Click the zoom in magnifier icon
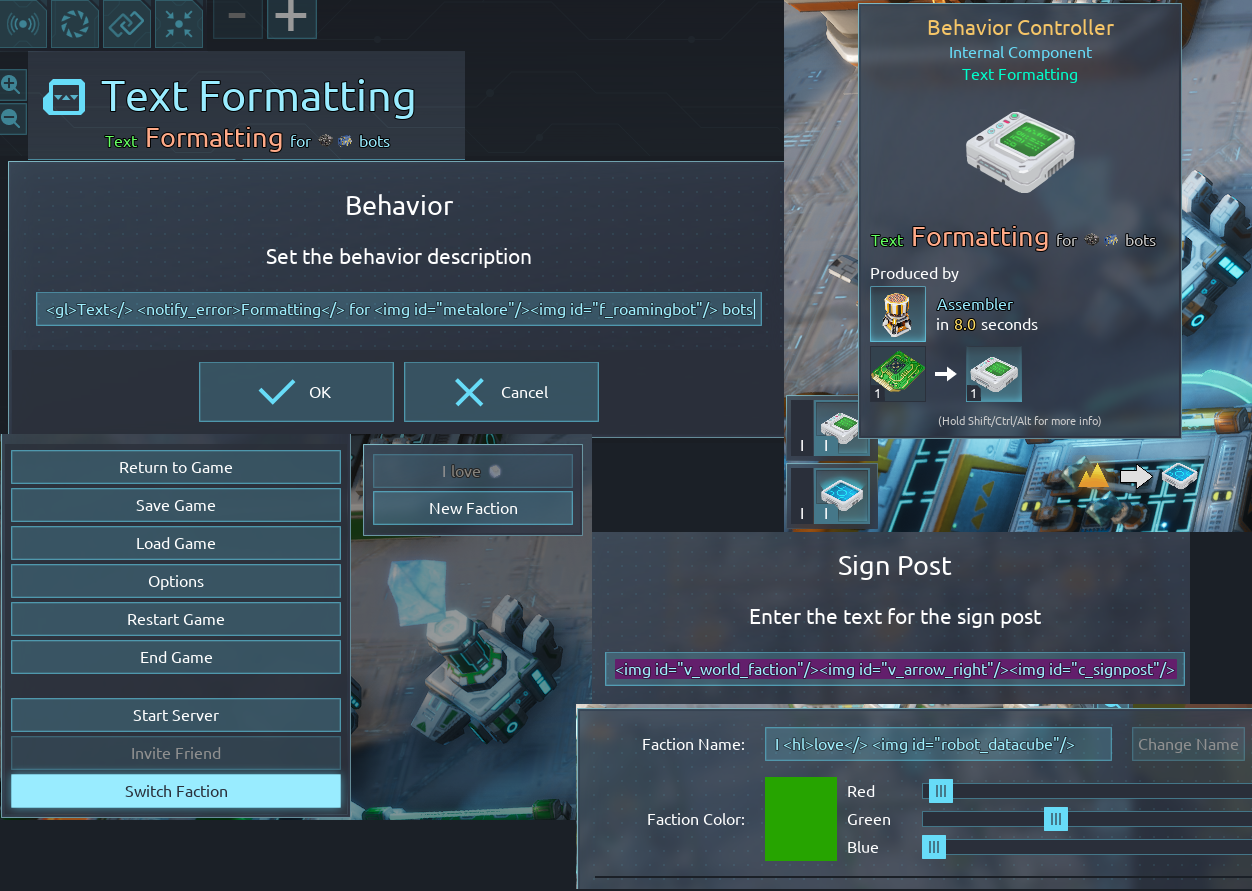Viewport: 1252px width, 891px height. point(11,84)
